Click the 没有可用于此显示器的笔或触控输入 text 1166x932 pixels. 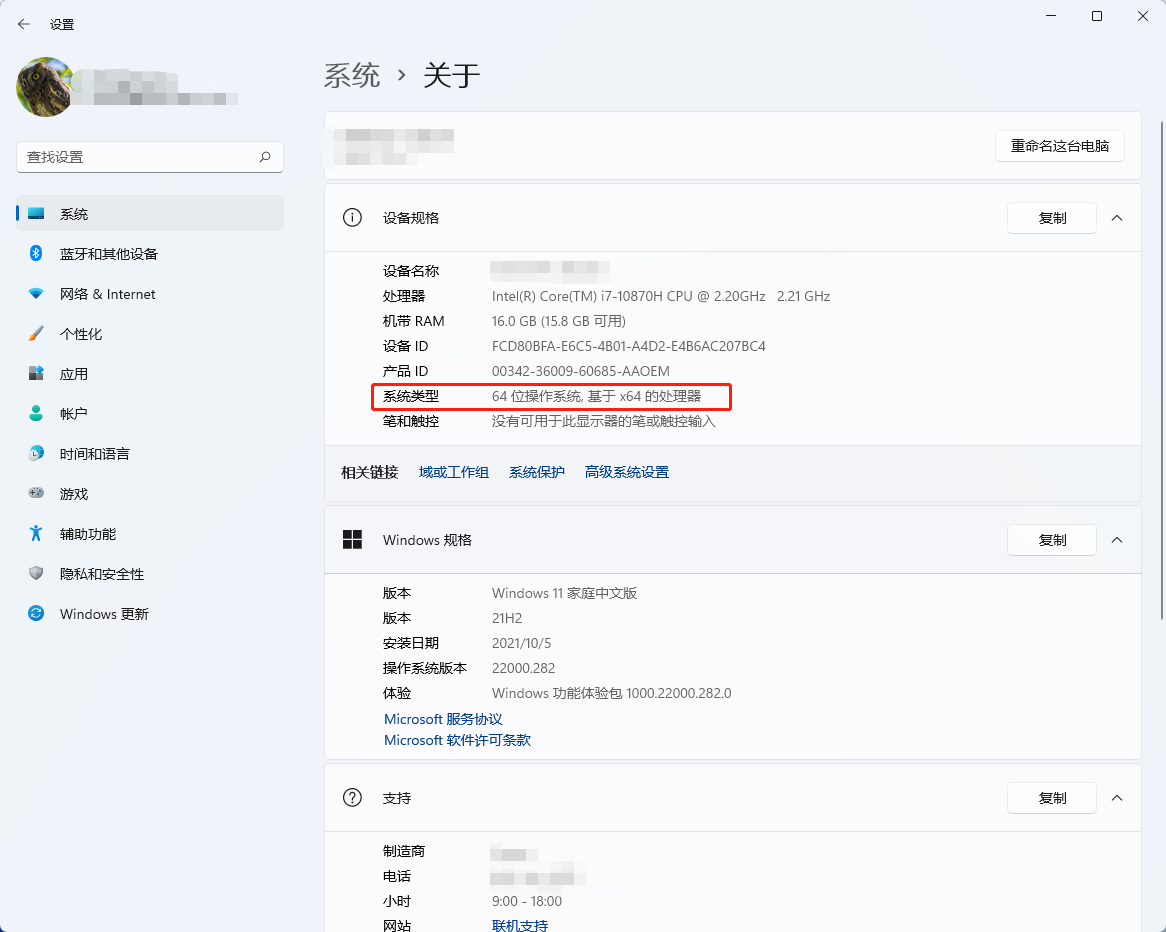point(604,421)
